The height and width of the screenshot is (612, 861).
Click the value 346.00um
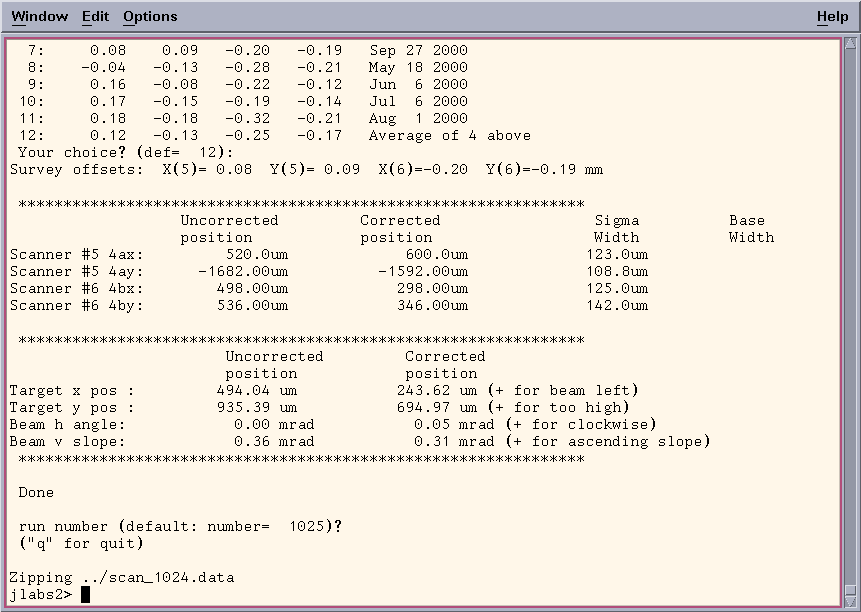point(432,306)
